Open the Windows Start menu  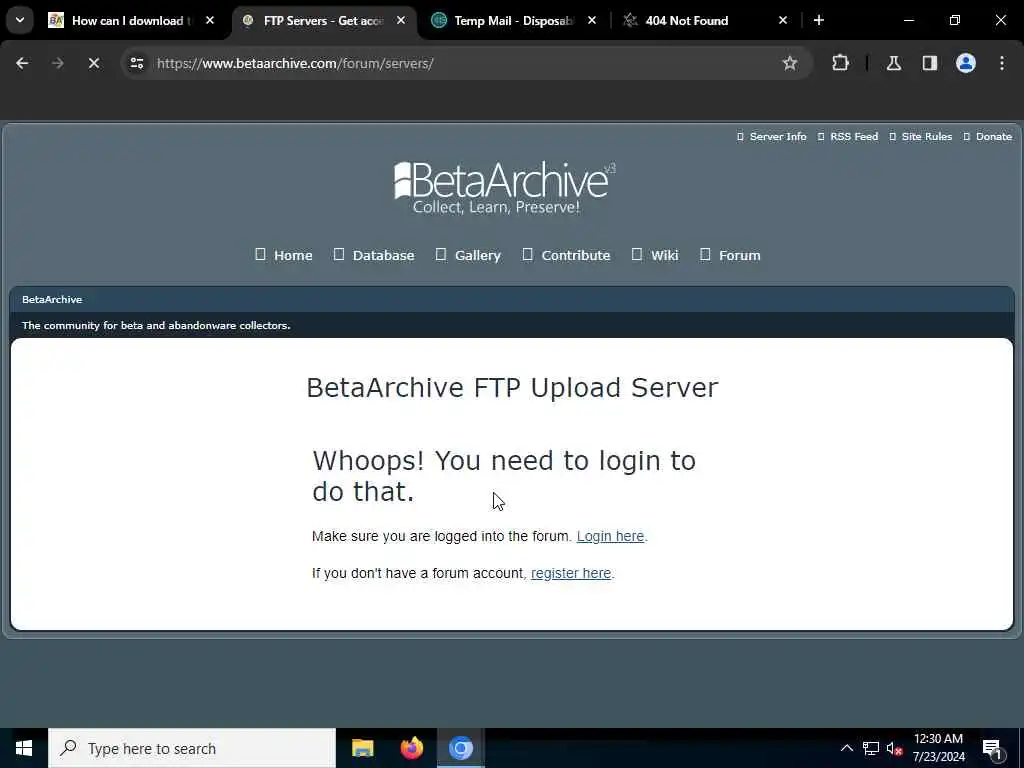(x=24, y=748)
